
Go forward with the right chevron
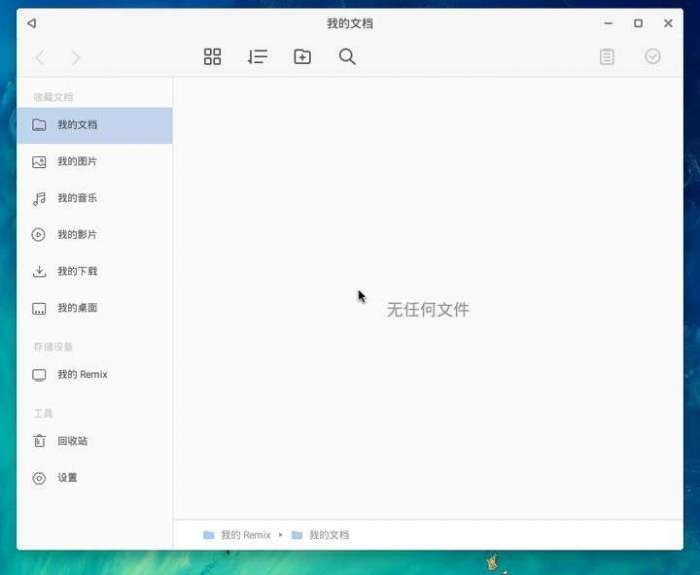coord(76,58)
